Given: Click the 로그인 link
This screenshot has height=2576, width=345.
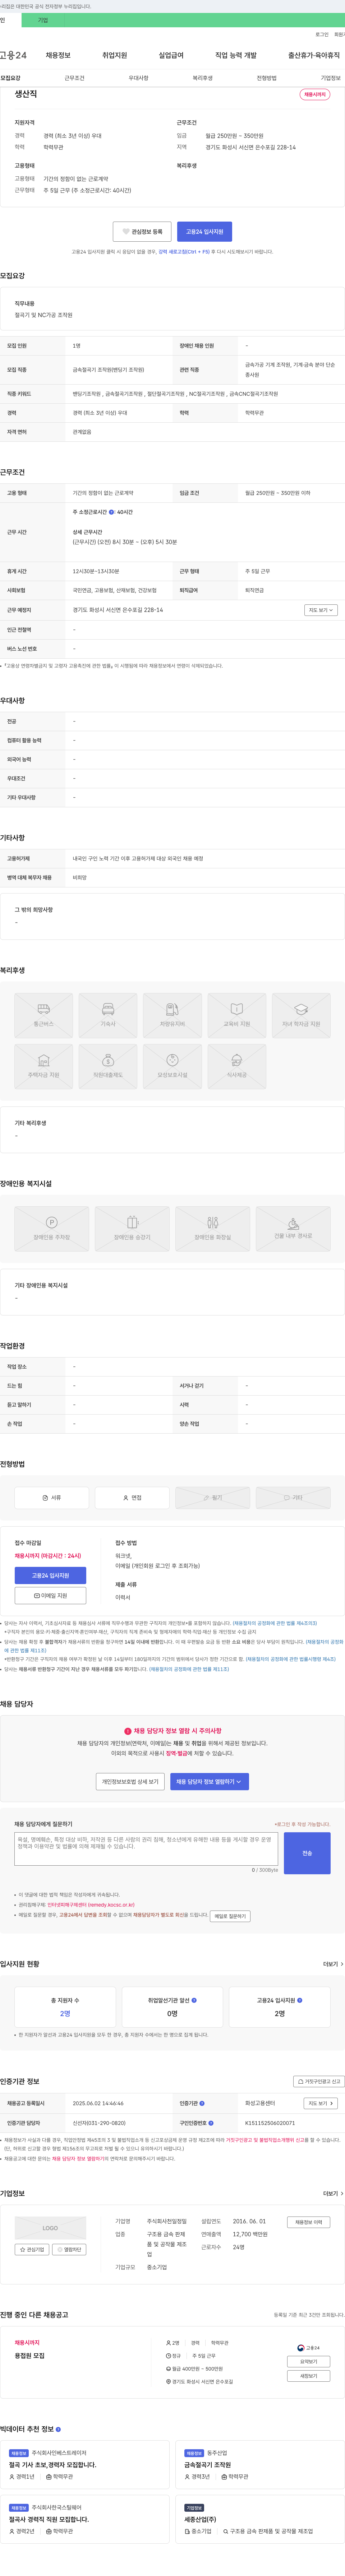Looking at the screenshot, I should coord(322,34).
